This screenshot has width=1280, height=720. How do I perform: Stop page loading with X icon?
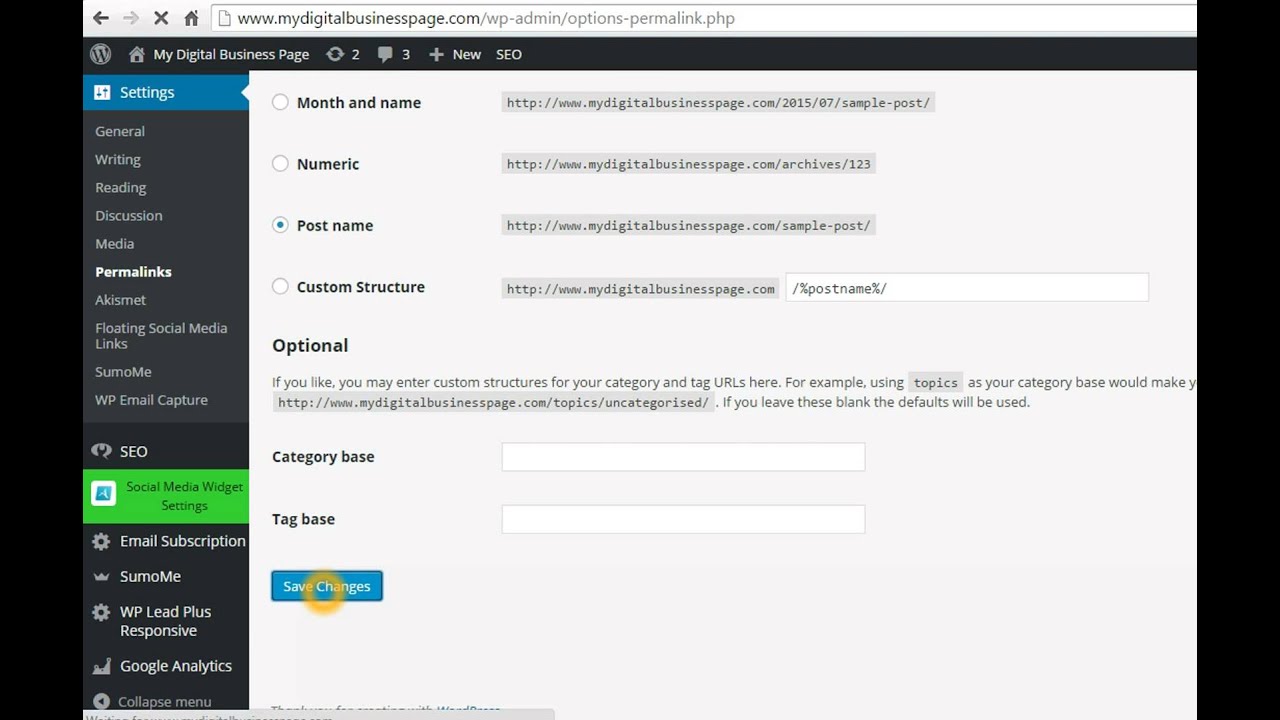[x=161, y=18]
